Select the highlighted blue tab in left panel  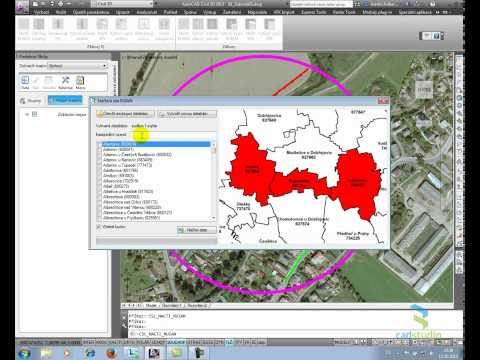click(65, 100)
